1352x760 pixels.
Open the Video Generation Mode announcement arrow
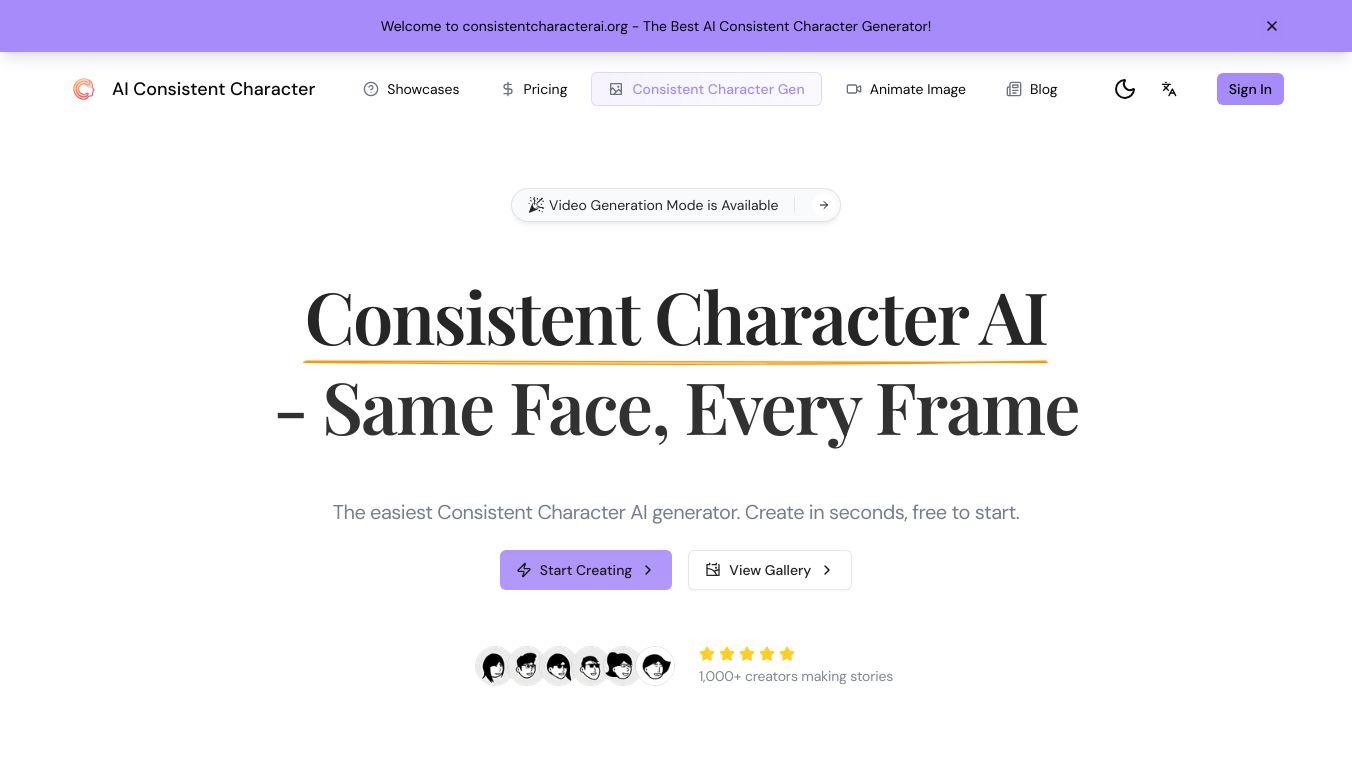823,205
